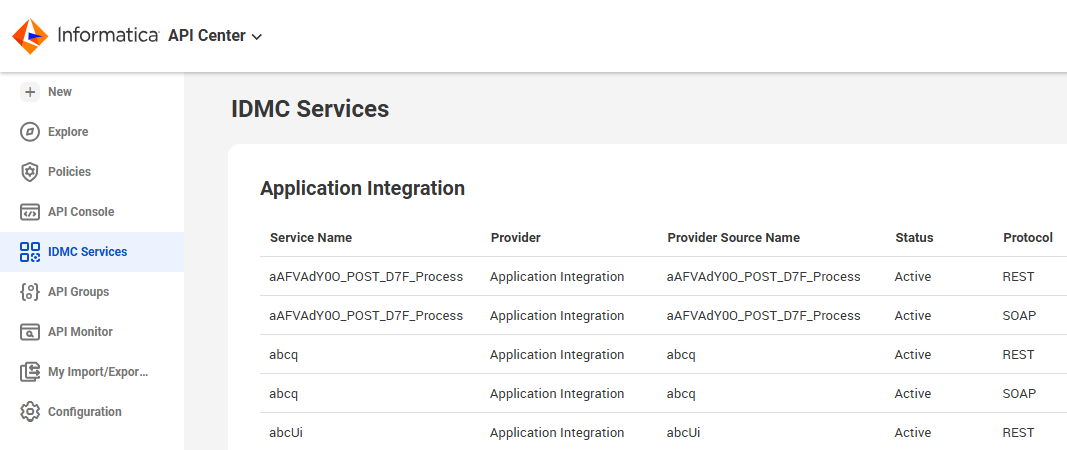Click Provider Source Name aAFVAdY0O_POST_D7F_Process SOAP row

[764, 316]
